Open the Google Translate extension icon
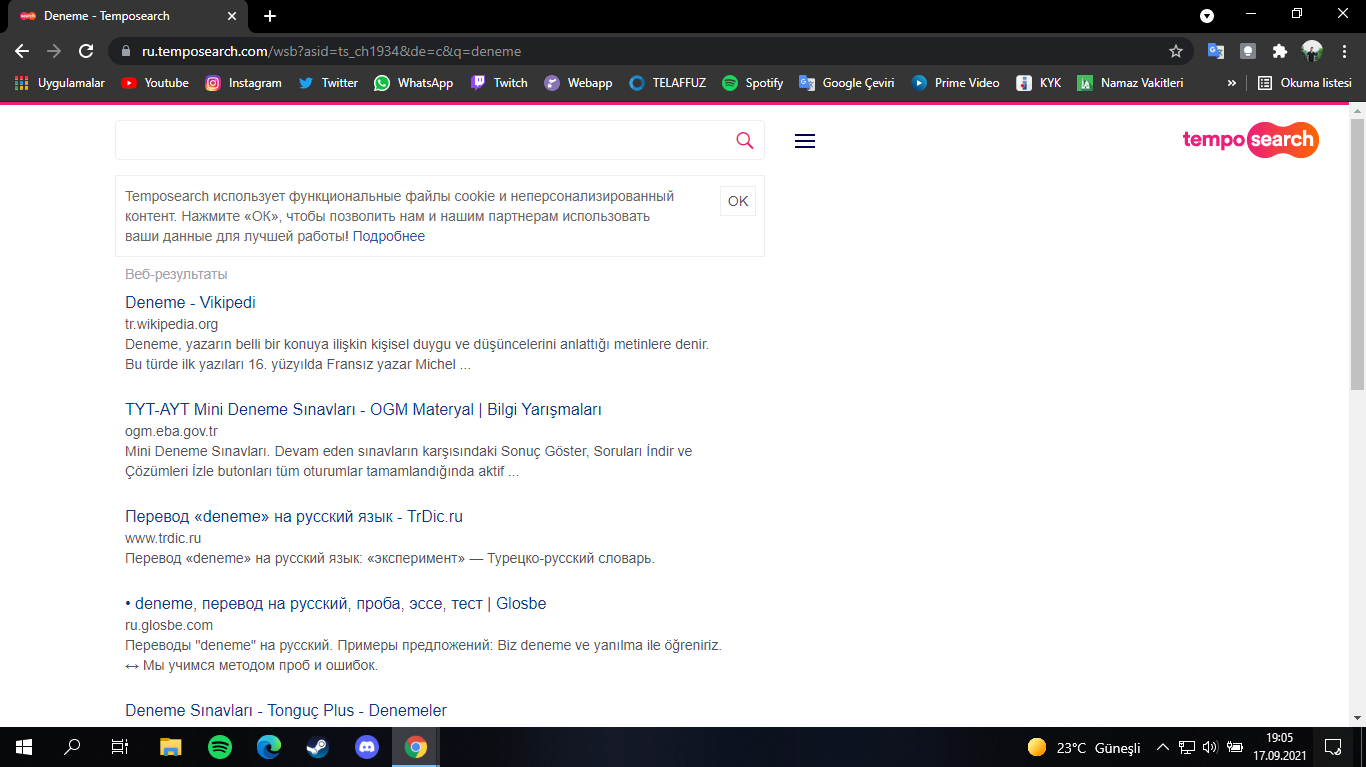This screenshot has width=1366, height=767. (1216, 51)
